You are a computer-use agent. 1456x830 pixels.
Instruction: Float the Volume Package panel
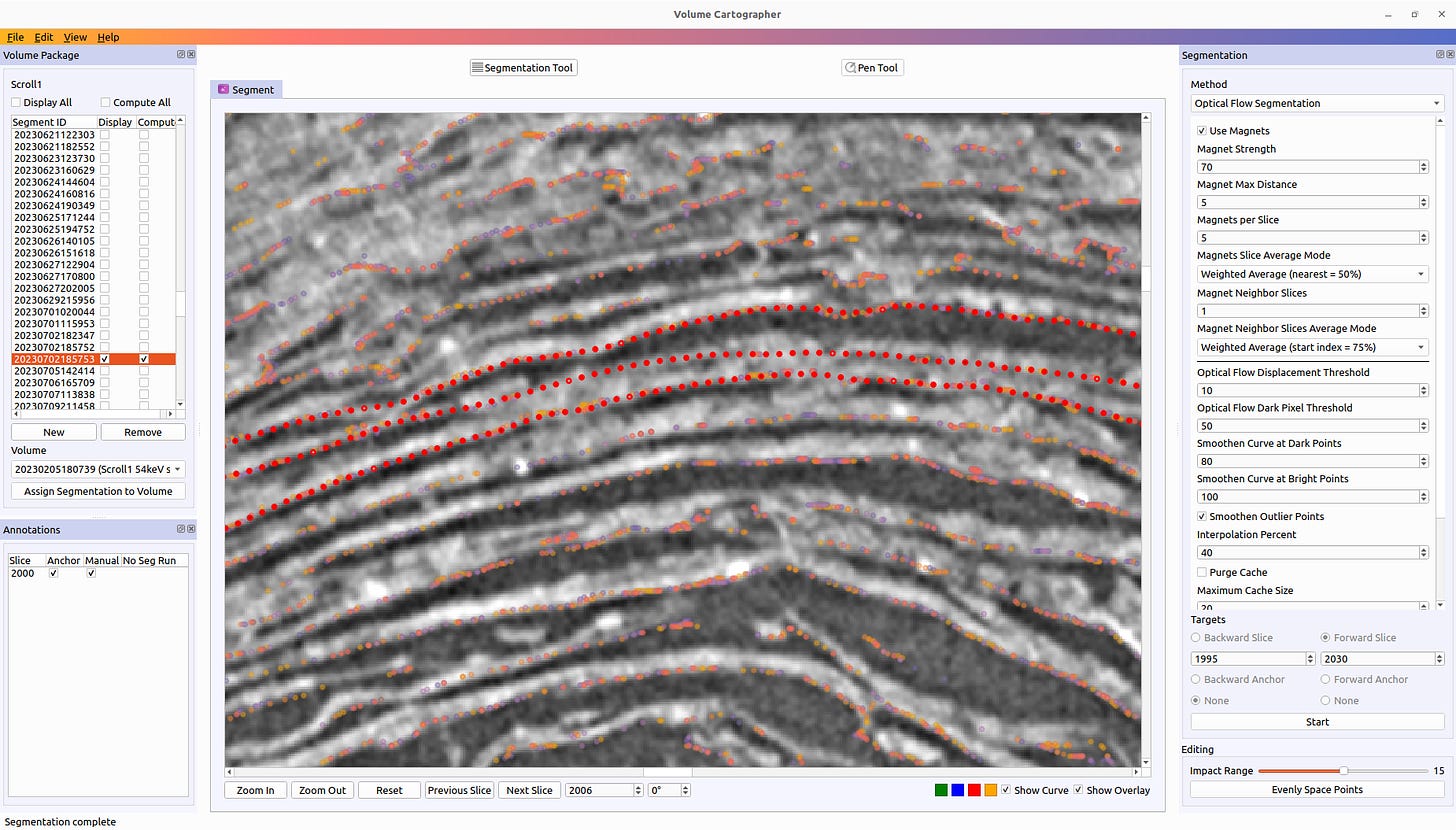(x=181, y=55)
